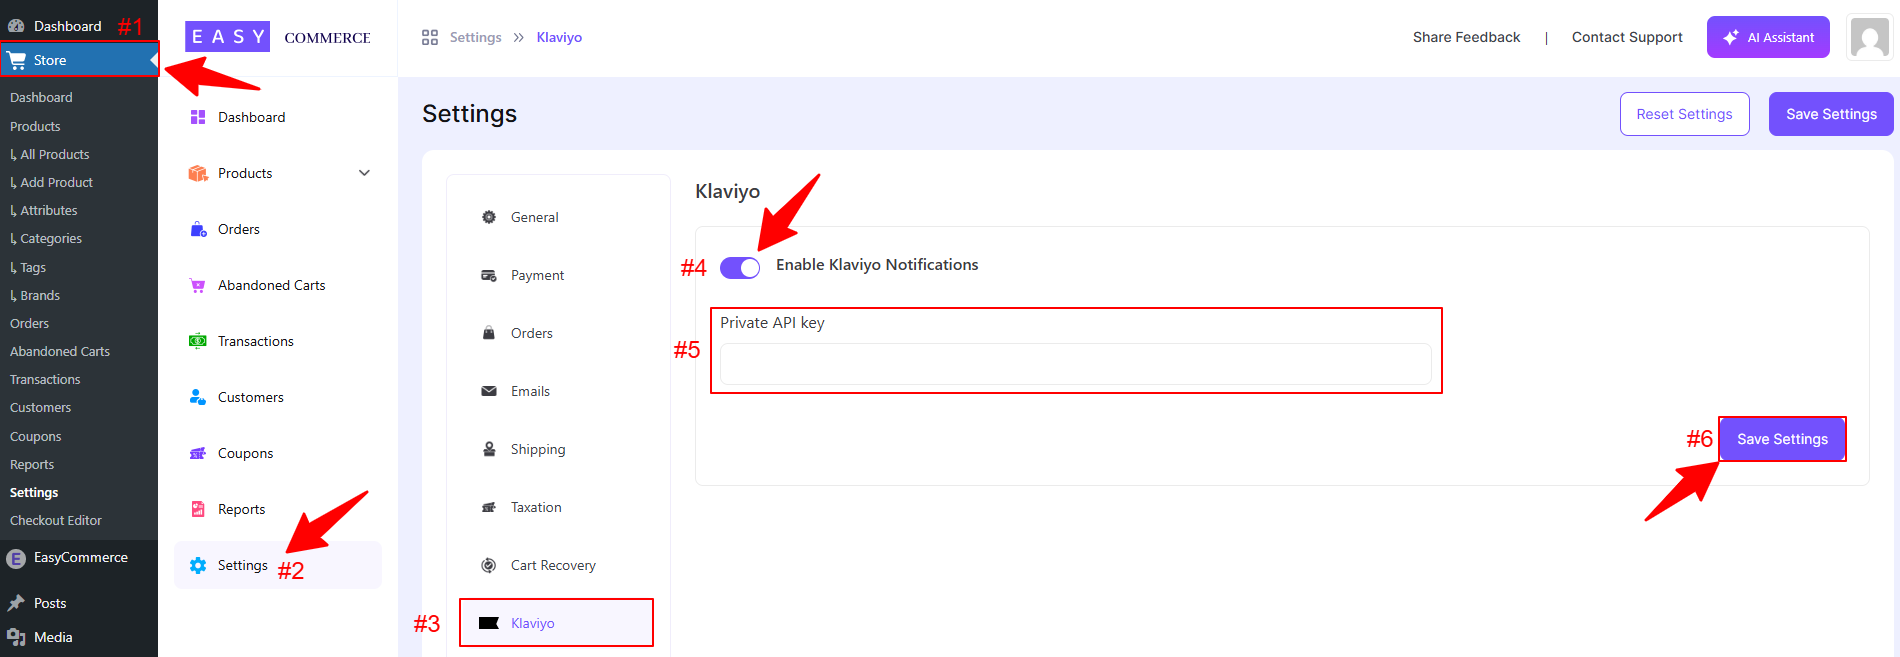
Task: Click the blue Settings gear icon
Action: pos(198,565)
